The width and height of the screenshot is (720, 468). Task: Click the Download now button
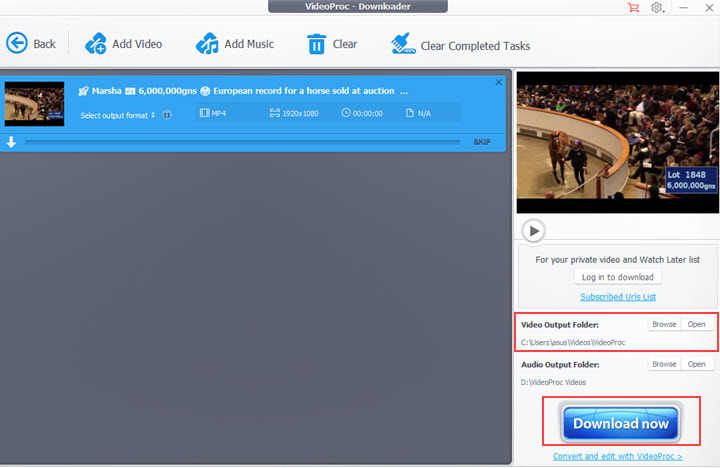(621, 423)
